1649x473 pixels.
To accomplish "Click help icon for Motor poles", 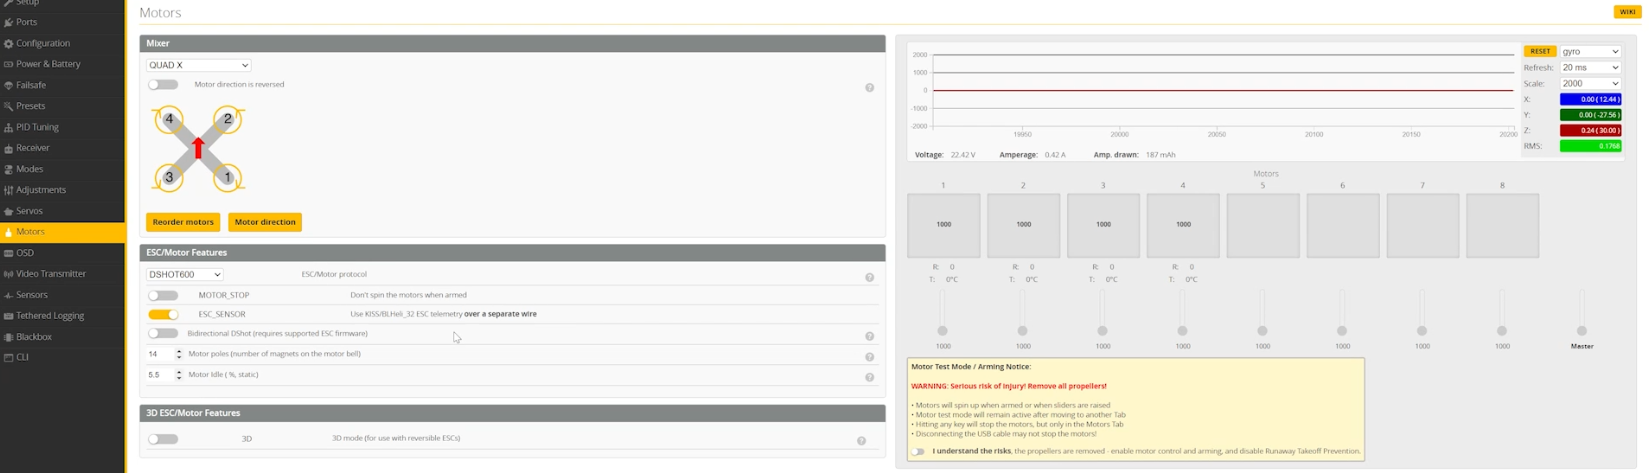I will (x=869, y=357).
